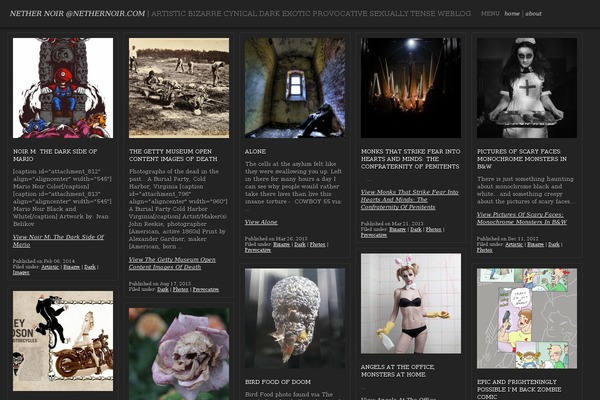The width and height of the screenshot is (600, 400).
Task: Select Artistic tag under Scary Faces post
Action: (514, 245)
